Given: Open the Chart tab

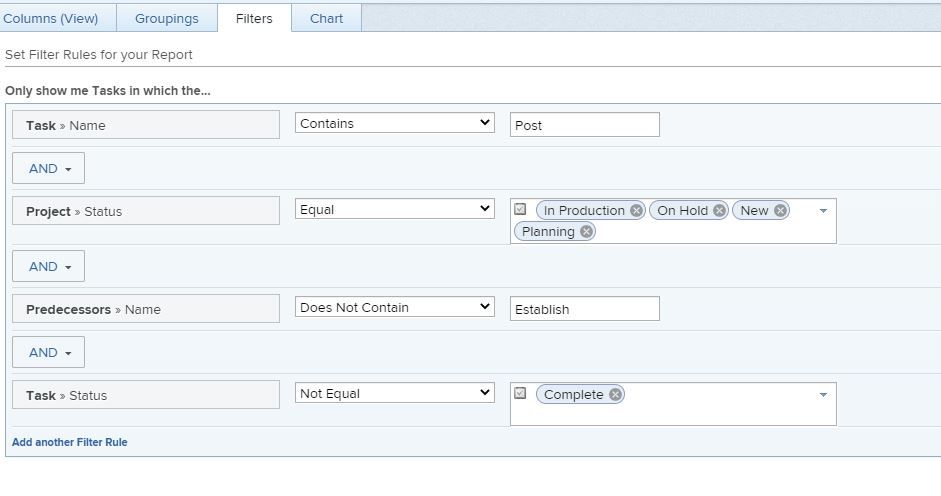Looking at the screenshot, I should pos(326,18).
